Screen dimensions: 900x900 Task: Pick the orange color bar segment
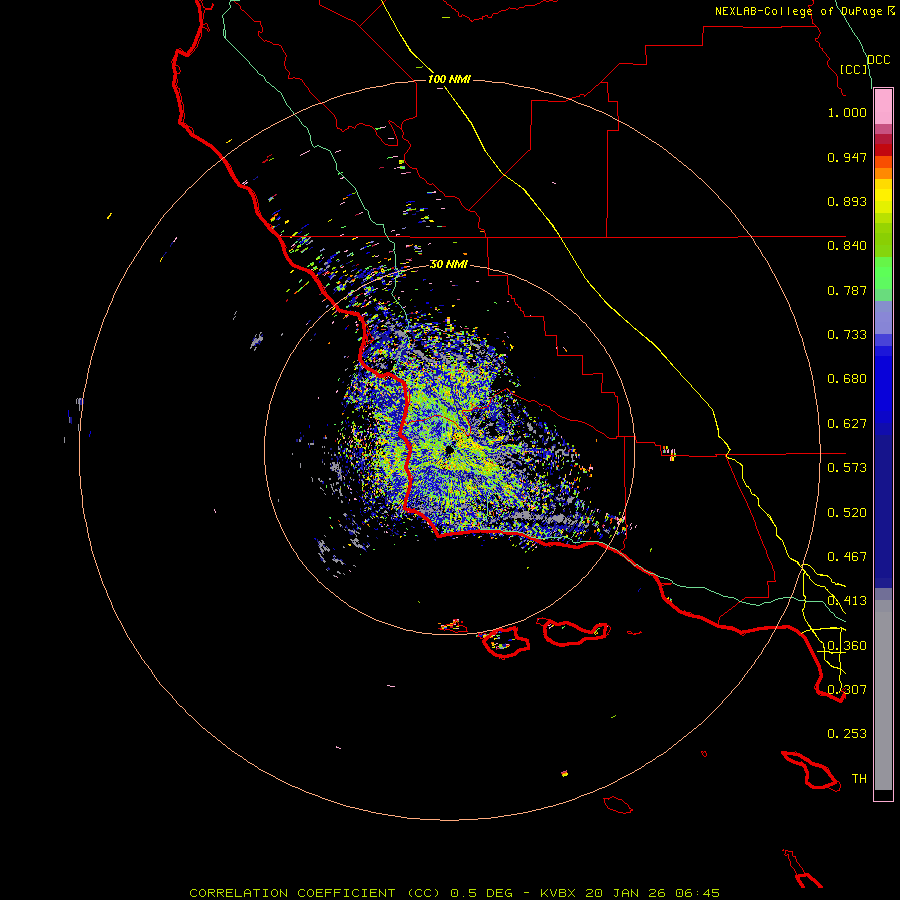click(x=883, y=173)
